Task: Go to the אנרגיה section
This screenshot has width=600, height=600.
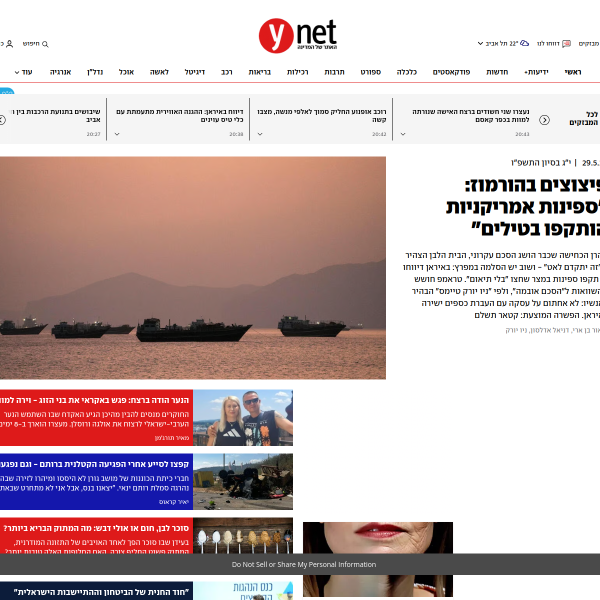Action: click(x=60, y=72)
